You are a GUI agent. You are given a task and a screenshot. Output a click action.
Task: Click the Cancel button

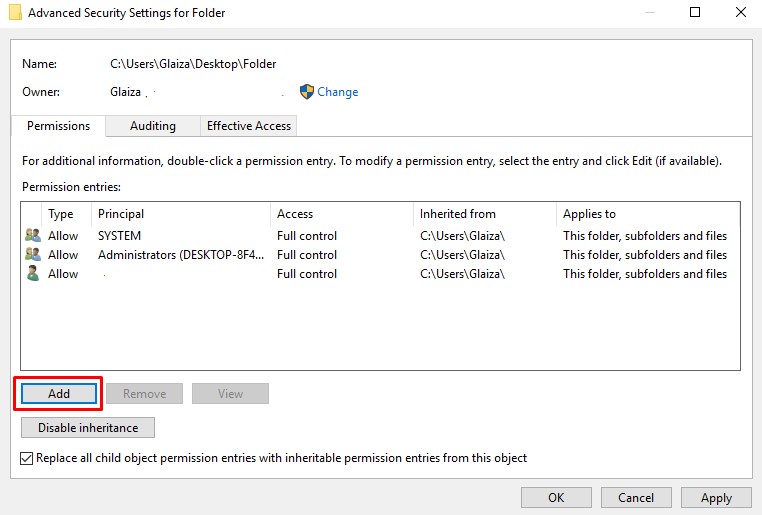636,497
